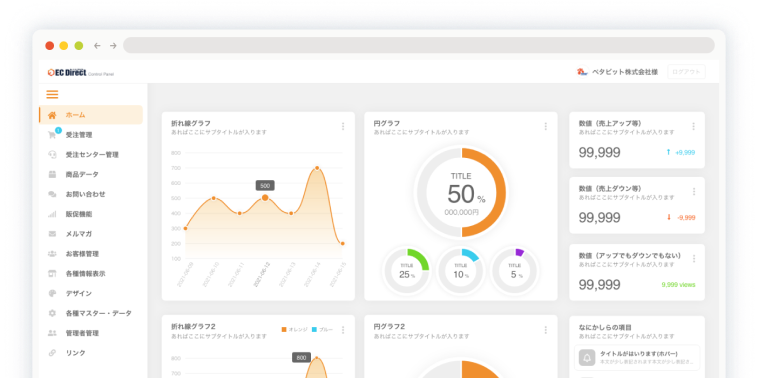759x378 pixels.
Task: Click the speech bubble icon for お問い合わせ
Action: pos(52,194)
